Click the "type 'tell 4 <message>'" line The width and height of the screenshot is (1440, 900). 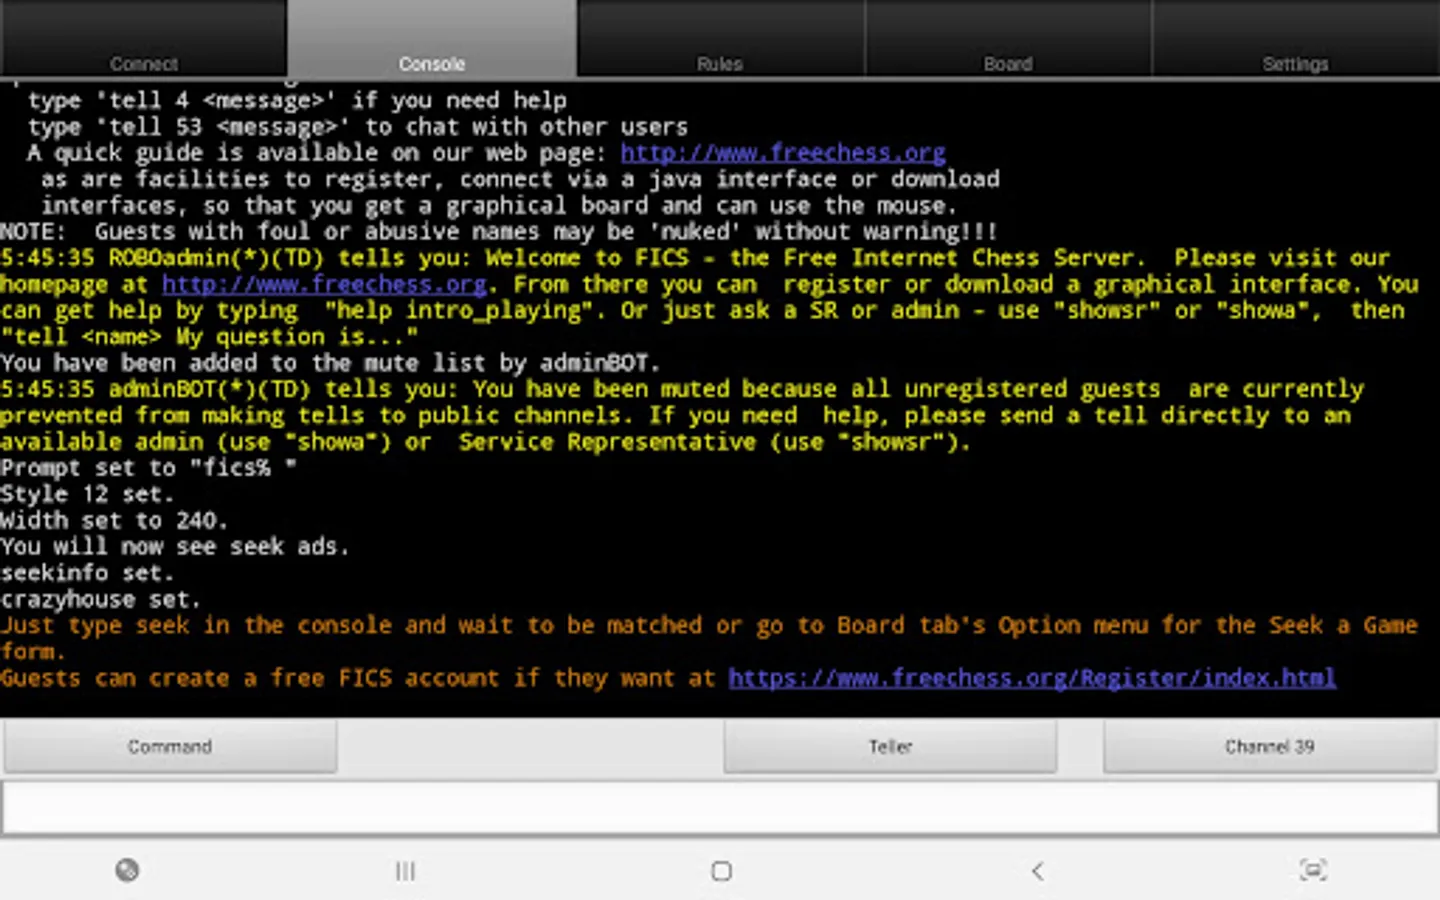pos(297,101)
